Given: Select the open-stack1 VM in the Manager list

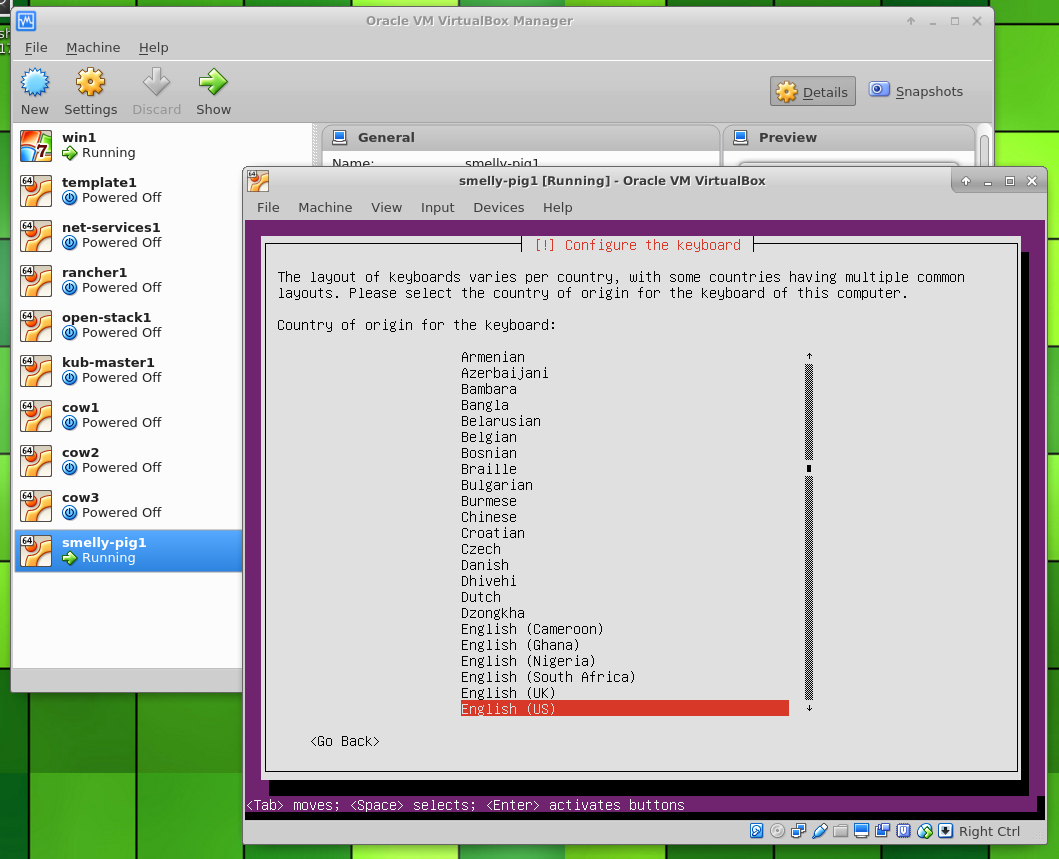Looking at the screenshot, I should click(x=128, y=325).
